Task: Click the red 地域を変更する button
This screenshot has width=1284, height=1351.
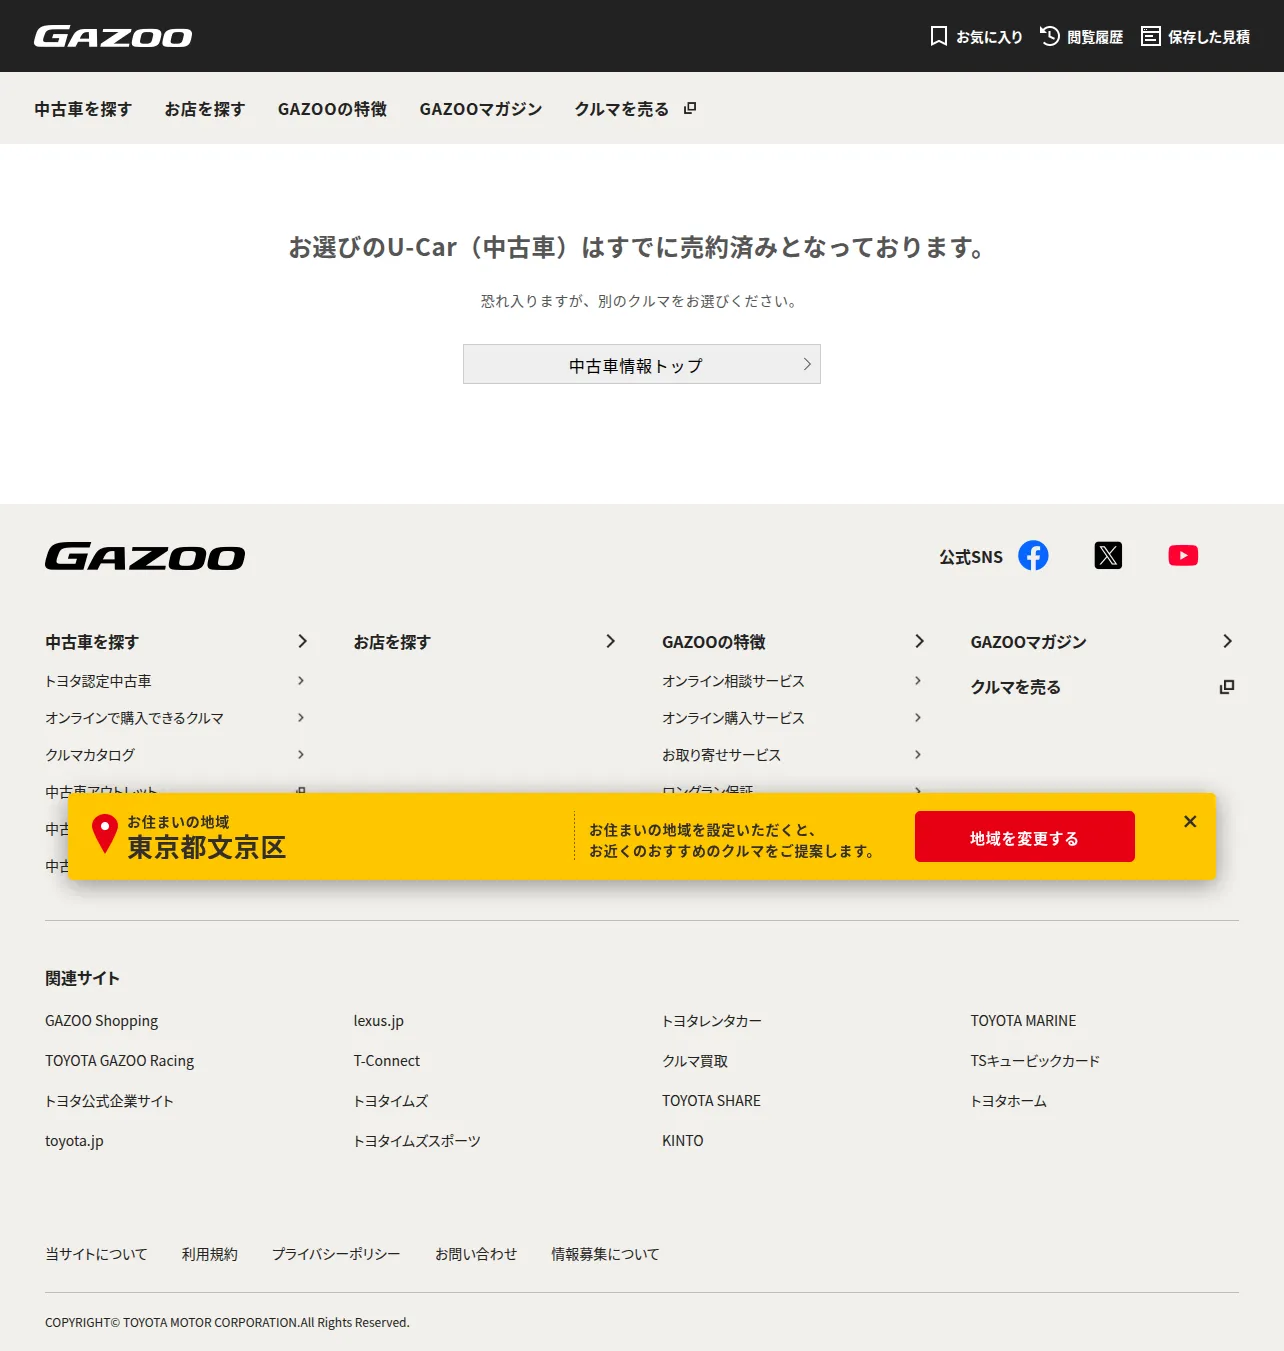Action: coord(1025,837)
